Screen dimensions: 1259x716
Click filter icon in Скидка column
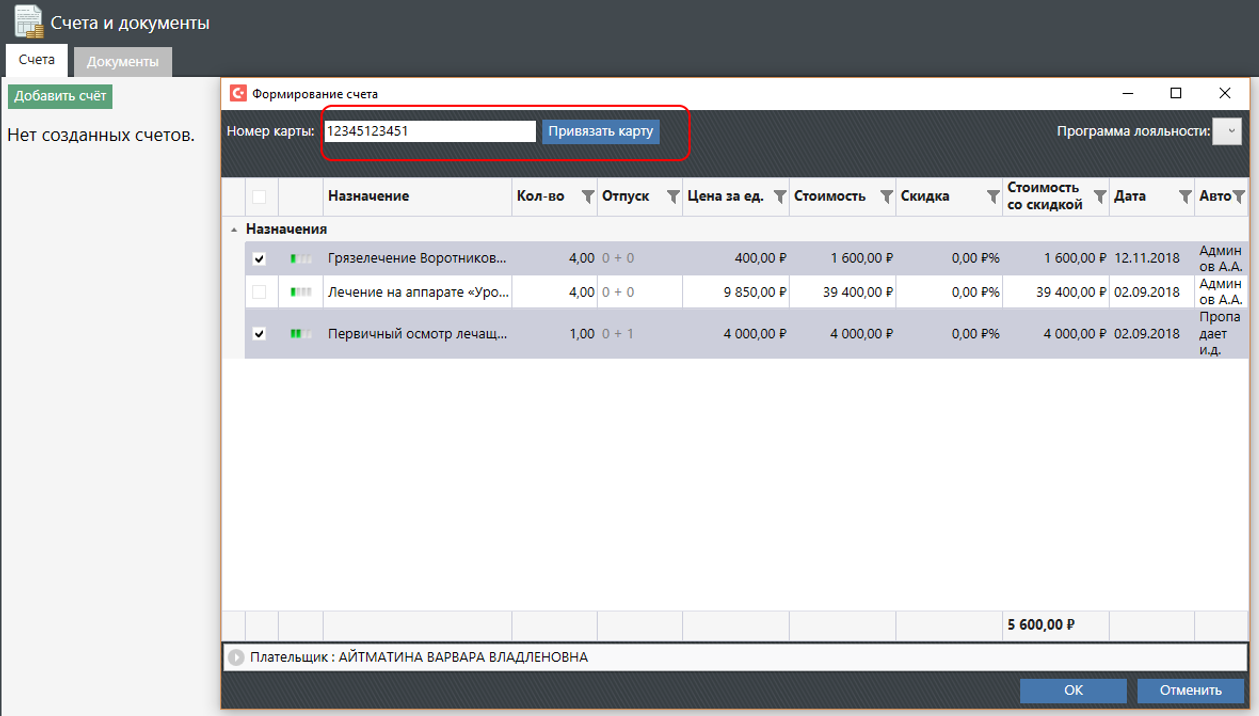(993, 197)
